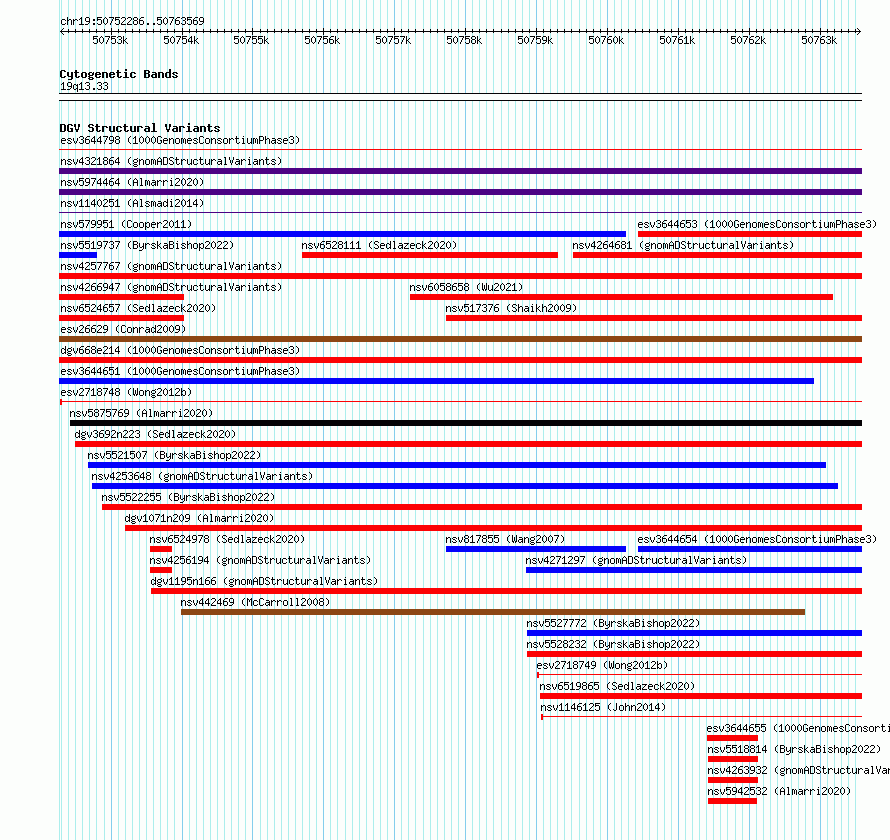Select esv3644655 variant label
890x840 pixels.
click(798, 728)
